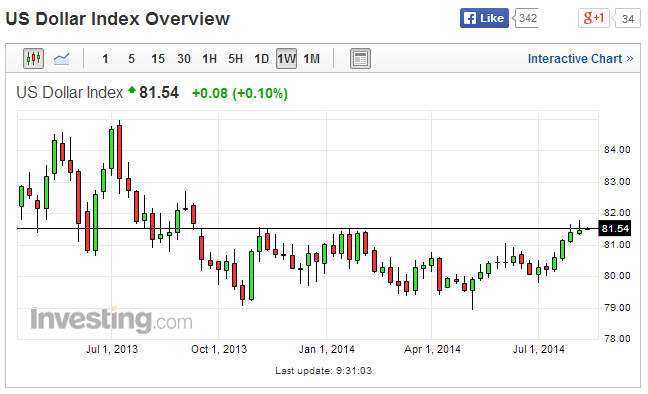
Task: Click the 83.00 axis label
Action: (x=617, y=181)
